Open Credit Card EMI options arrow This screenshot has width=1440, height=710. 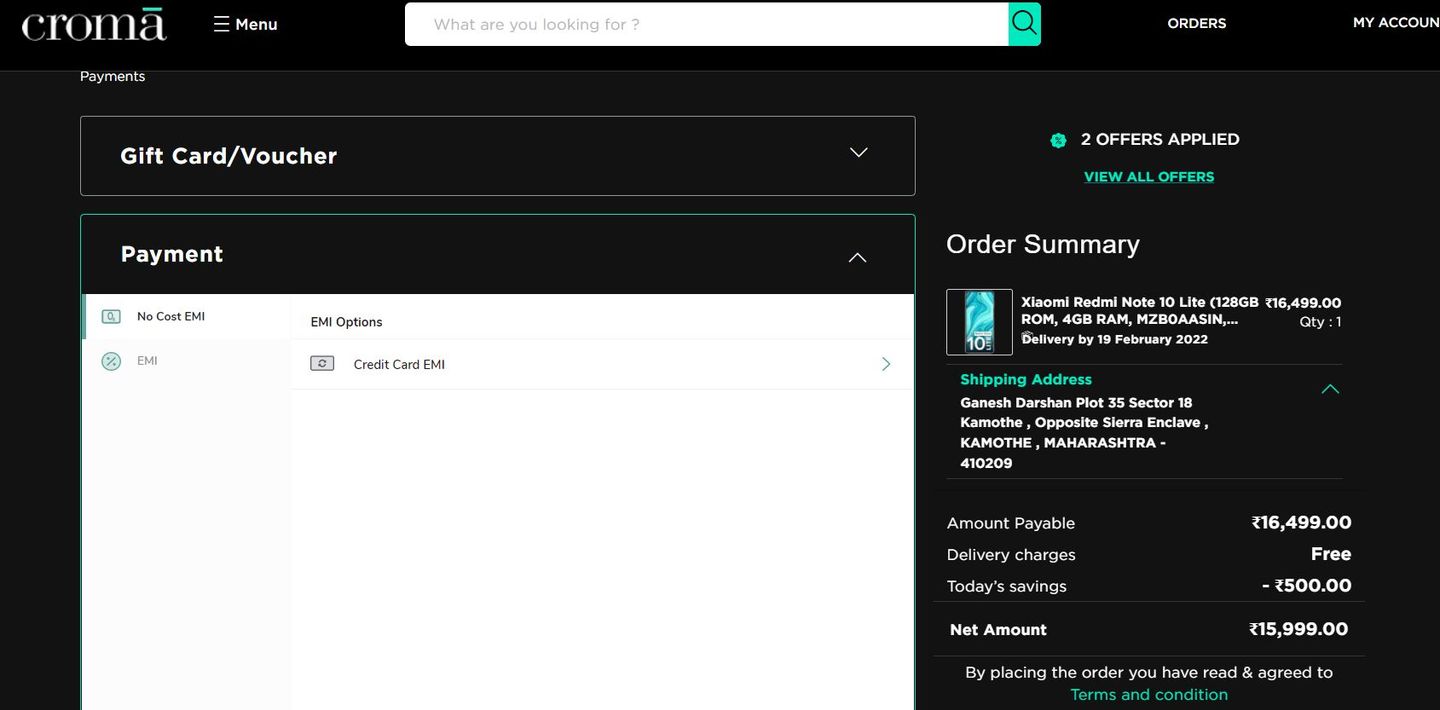click(885, 364)
